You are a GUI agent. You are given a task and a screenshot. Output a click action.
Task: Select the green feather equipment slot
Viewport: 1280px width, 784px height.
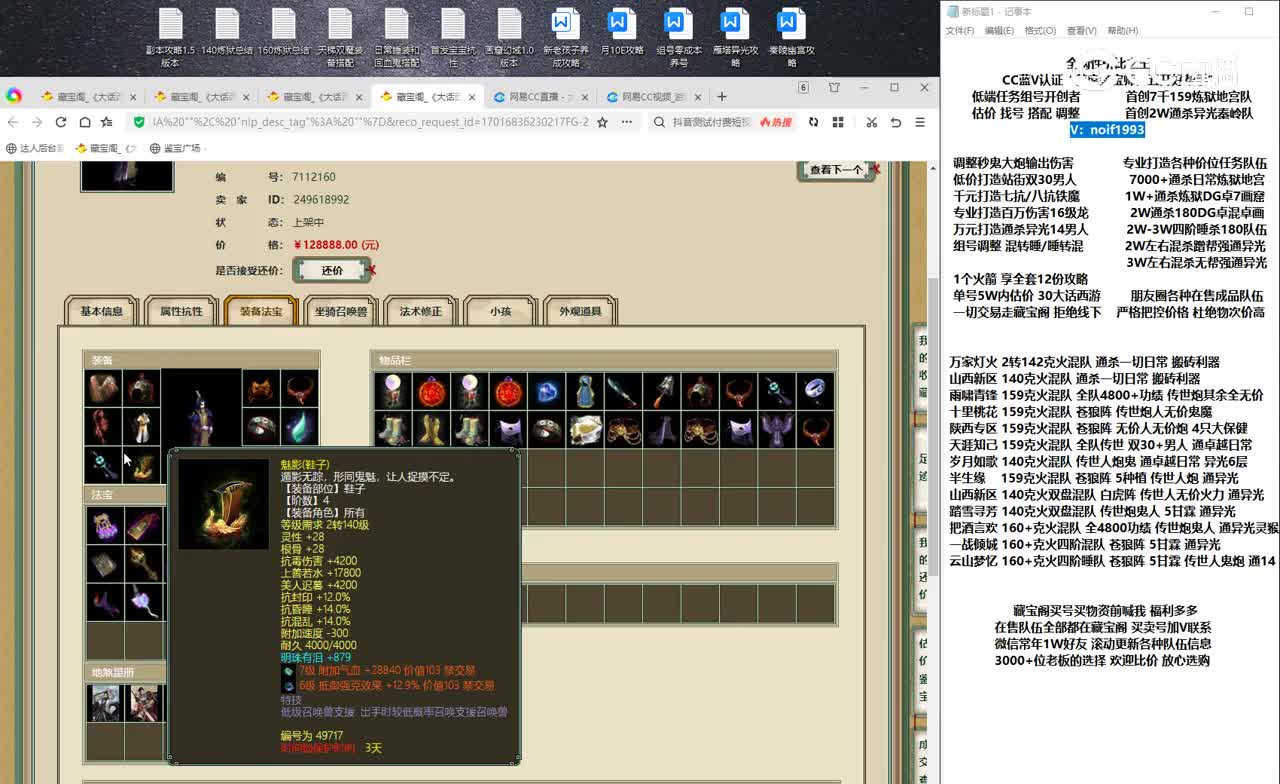pos(299,426)
